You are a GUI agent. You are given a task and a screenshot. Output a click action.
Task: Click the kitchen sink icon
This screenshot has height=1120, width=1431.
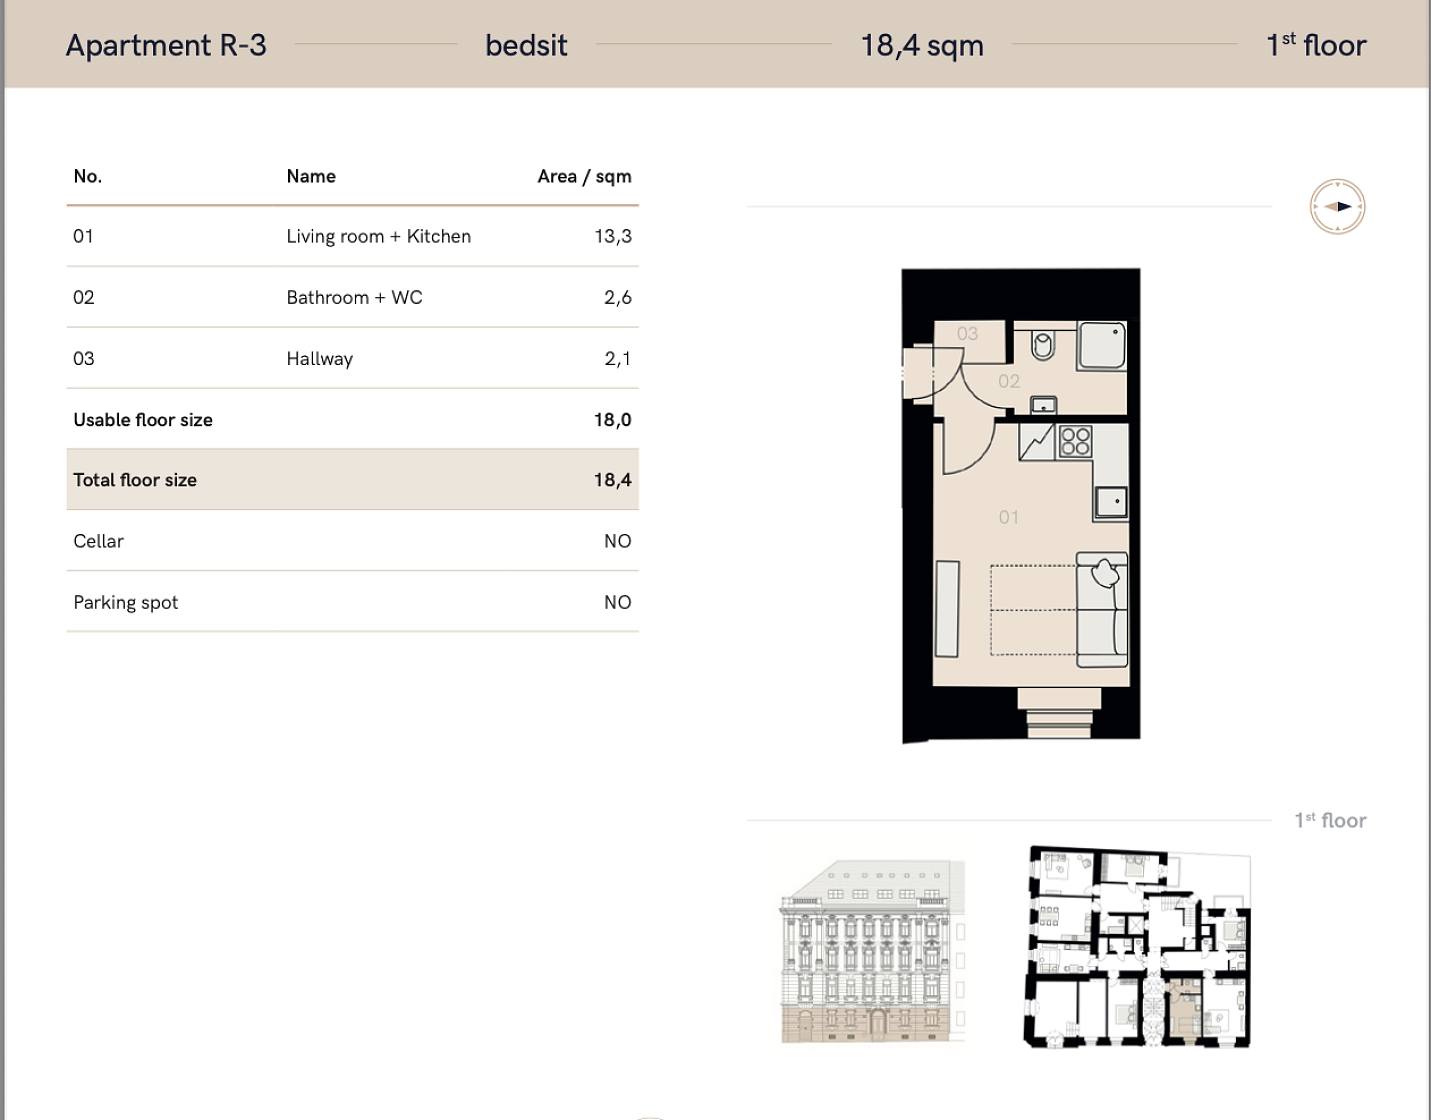[1110, 502]
